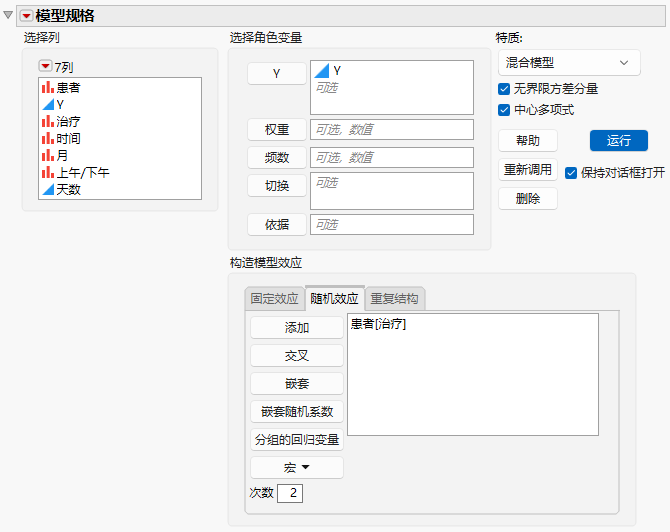Click the 权重 optional numeric field
Image resolution: width=670 pixels, height=532 pixels.
coord(392,129)
